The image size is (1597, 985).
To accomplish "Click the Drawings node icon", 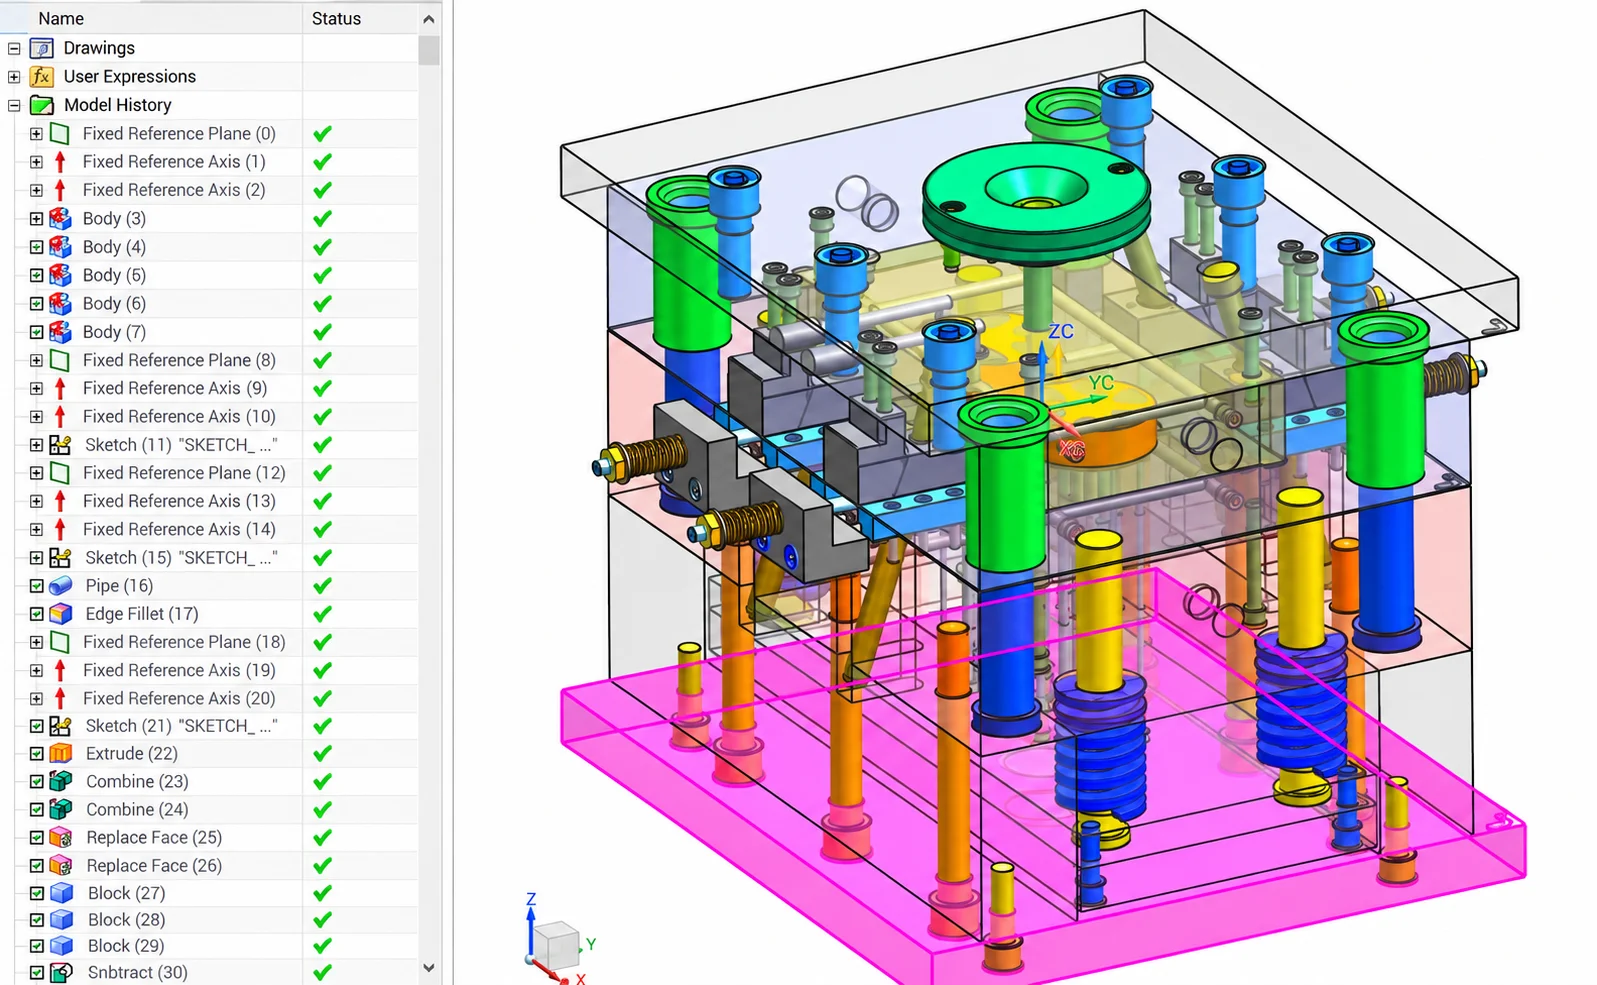I will [x=41, y=48].
